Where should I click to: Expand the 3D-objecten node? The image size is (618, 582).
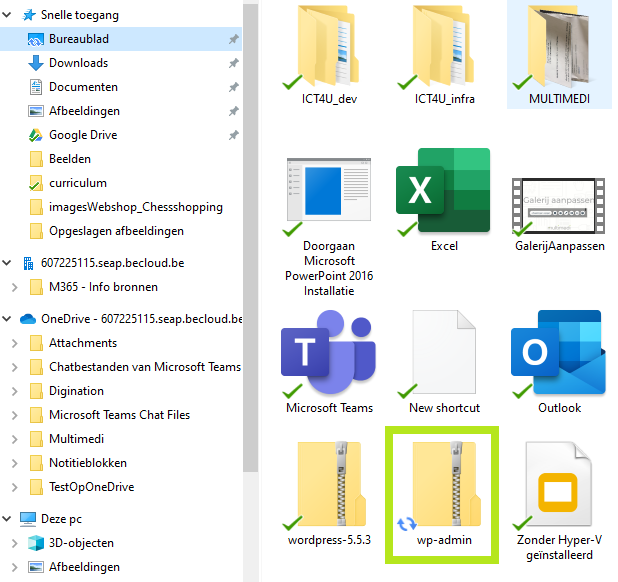click(x=15, y=543)
